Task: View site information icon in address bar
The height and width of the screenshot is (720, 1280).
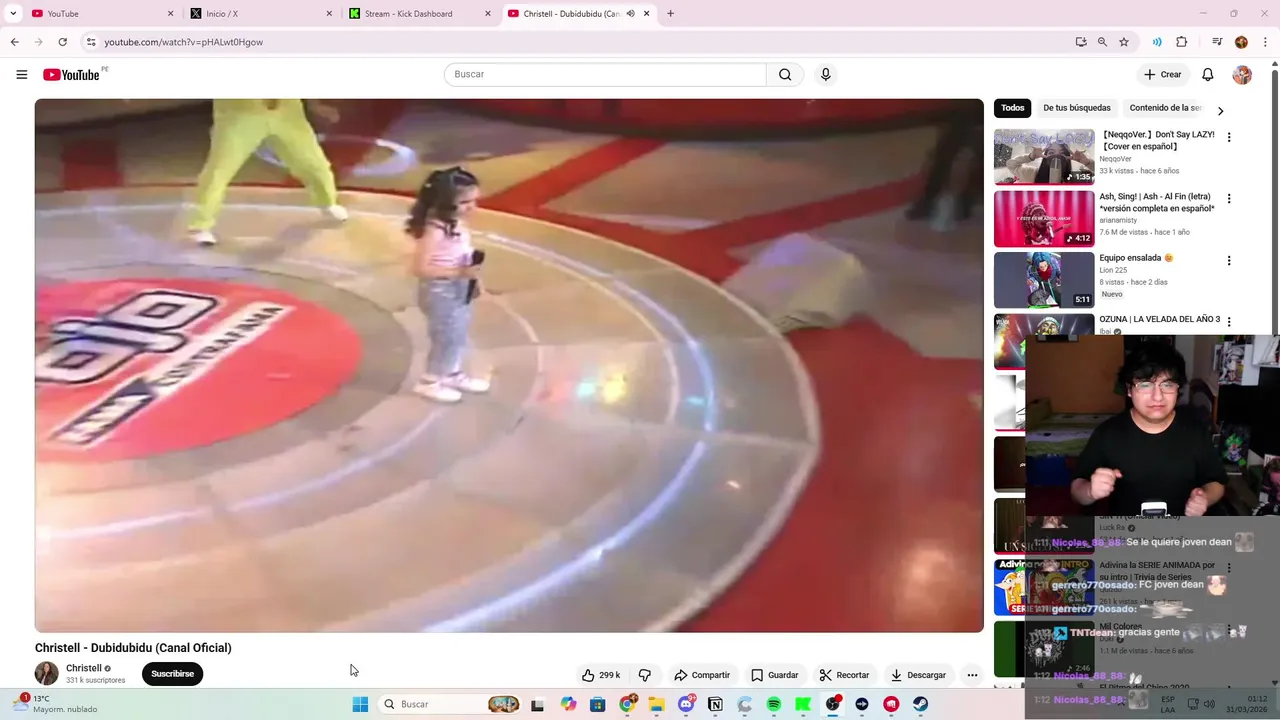Action: click(91, 42)
